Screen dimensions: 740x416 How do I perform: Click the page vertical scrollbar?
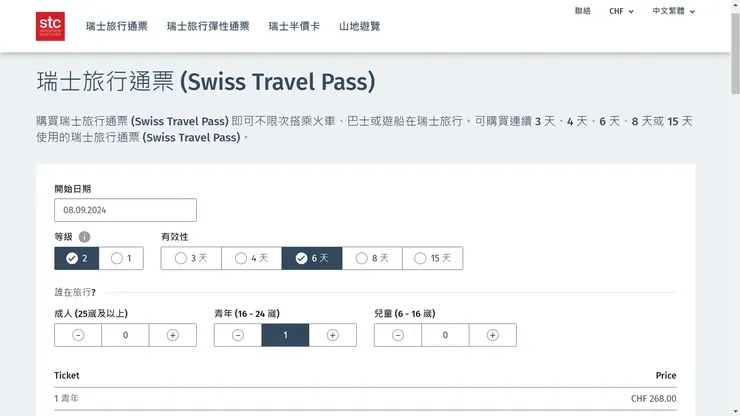coord(735,208)
